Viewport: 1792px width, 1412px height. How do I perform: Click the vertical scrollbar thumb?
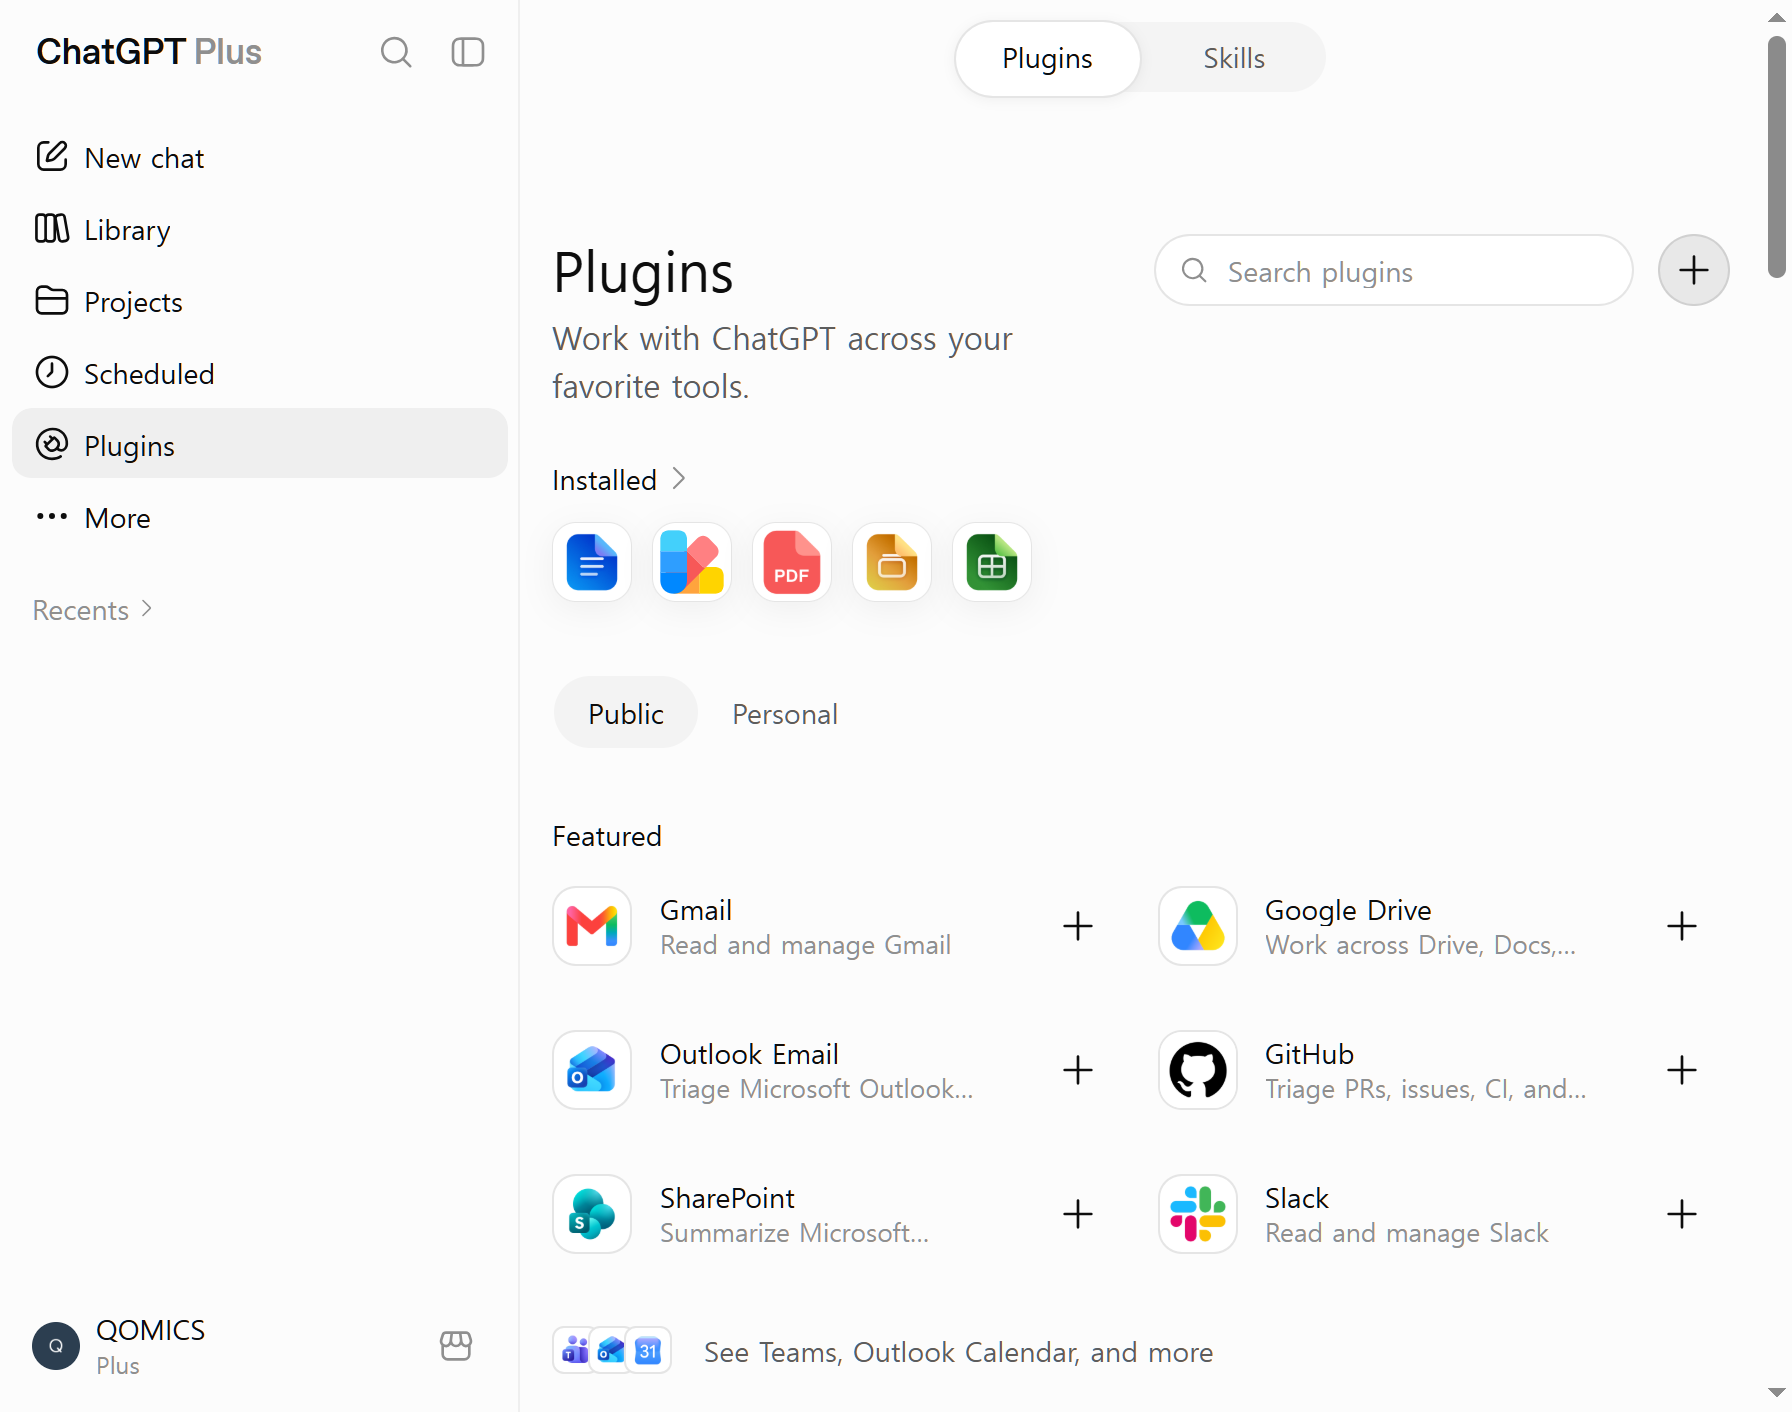[x=1777, y=156]
